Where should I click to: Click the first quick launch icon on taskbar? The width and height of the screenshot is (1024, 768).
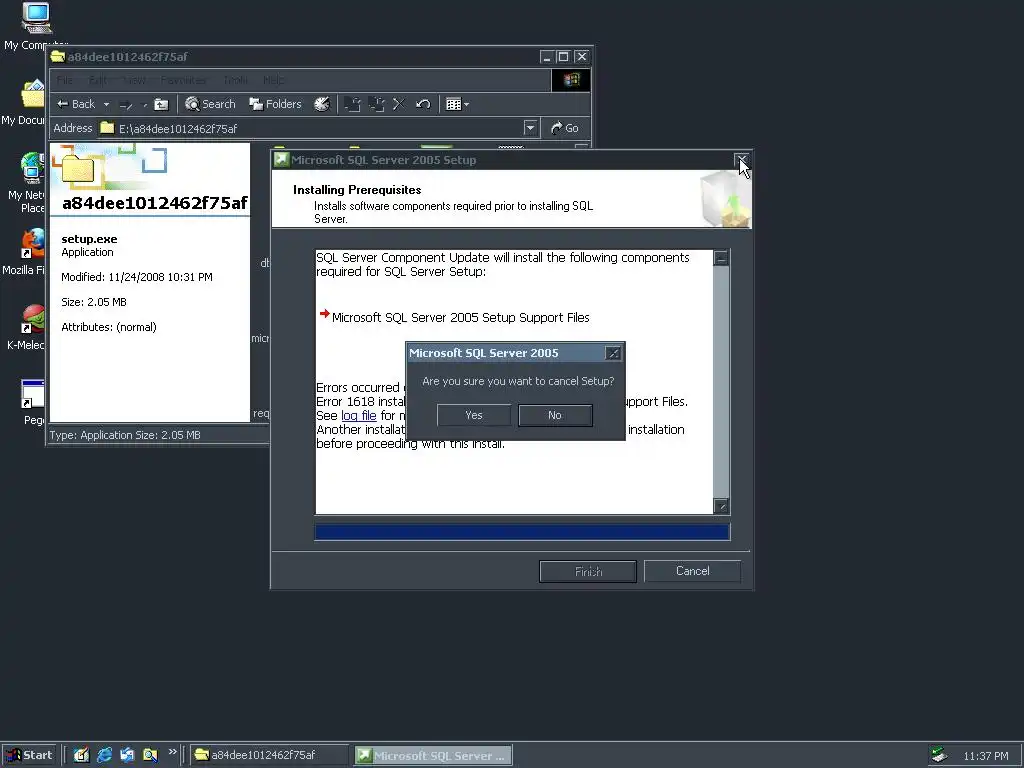[81, 755]
